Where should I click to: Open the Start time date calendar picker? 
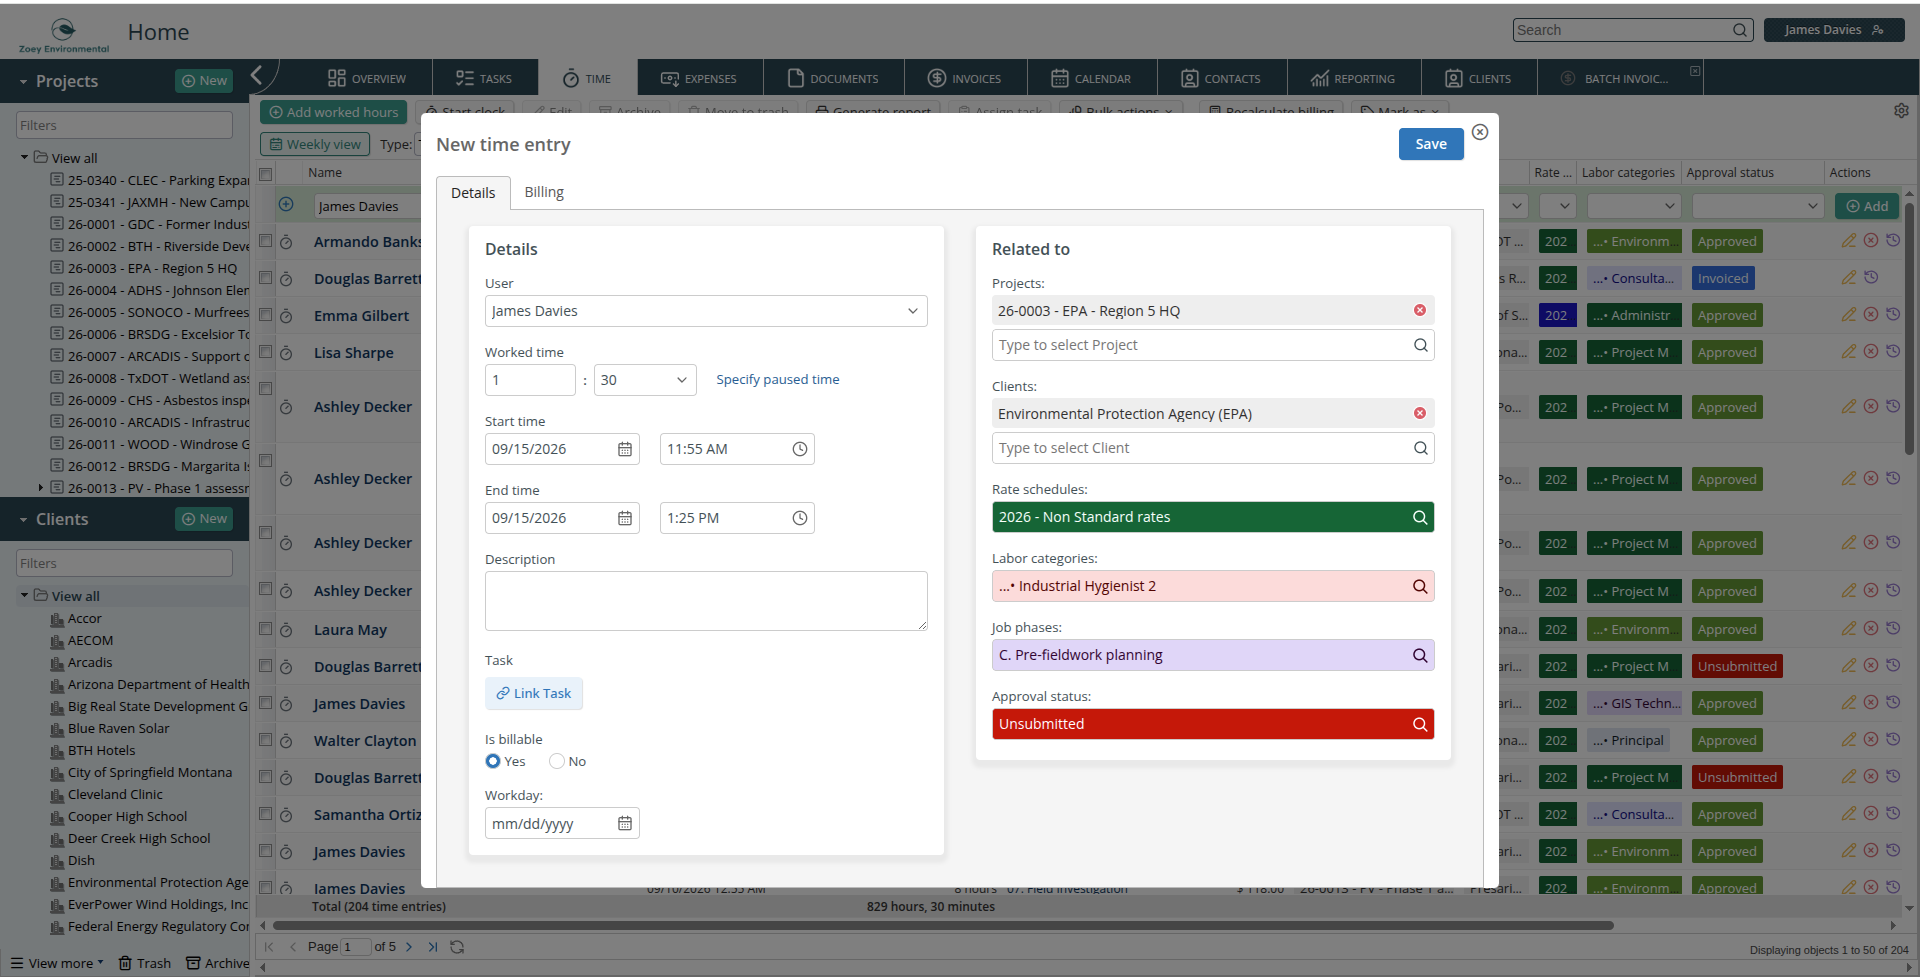point(625,449)
